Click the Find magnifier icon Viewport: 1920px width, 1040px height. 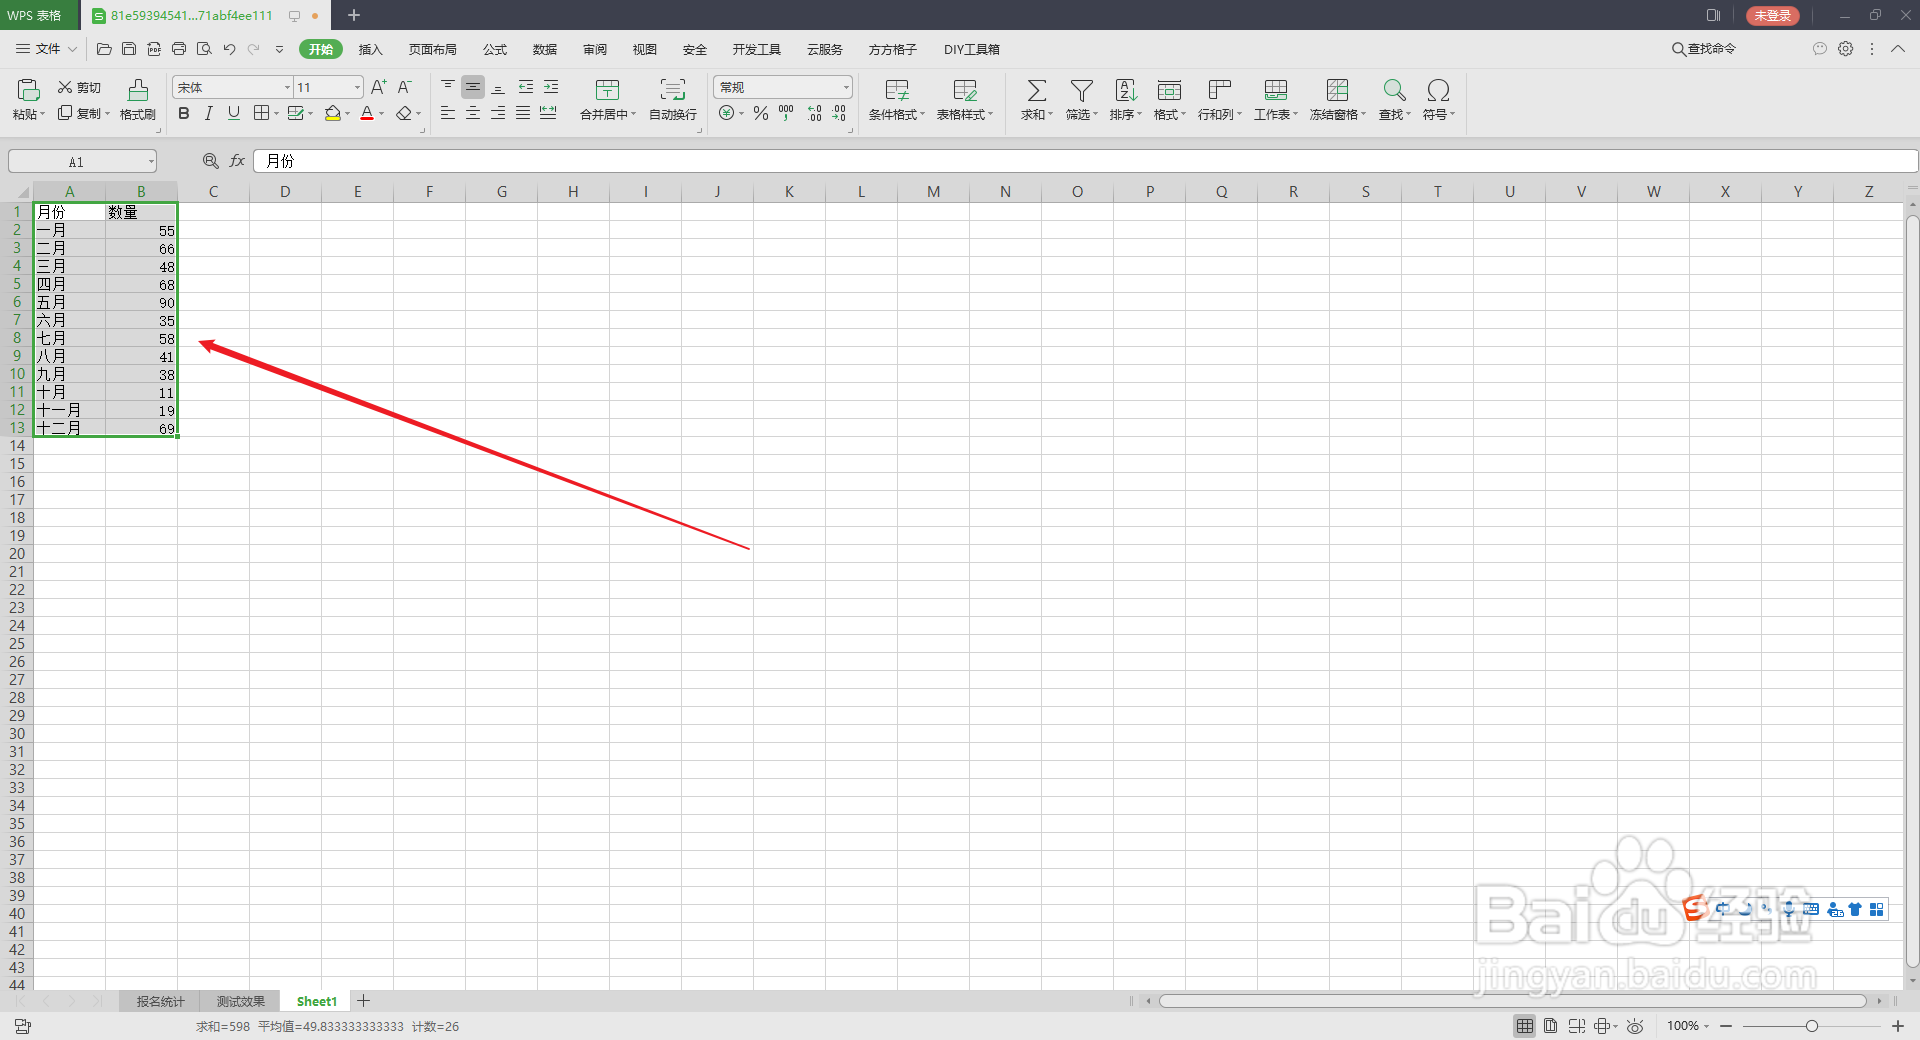[x=1394, y=90]
